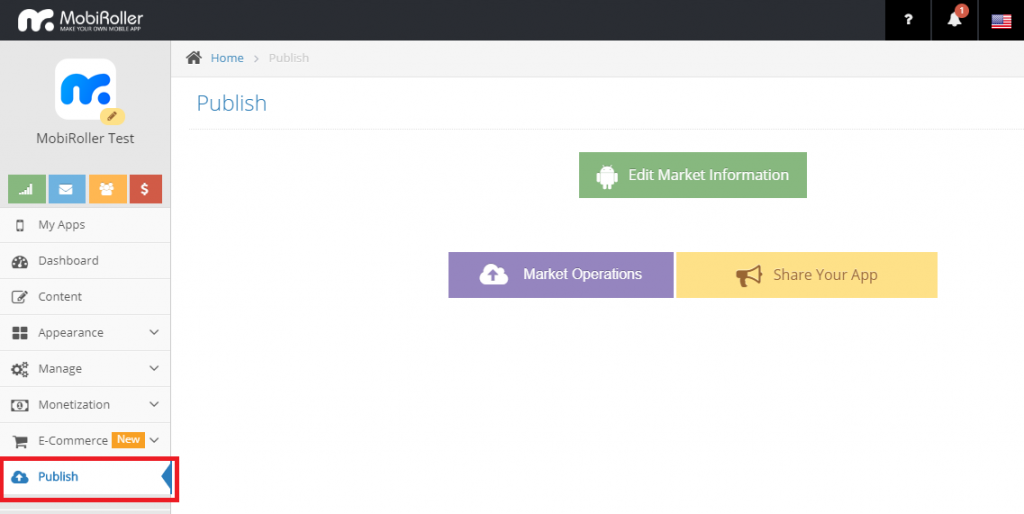Screen dimensions: 1024x514
Task: Click the MobiRoller logo in header
Action: tap(80, 20)
